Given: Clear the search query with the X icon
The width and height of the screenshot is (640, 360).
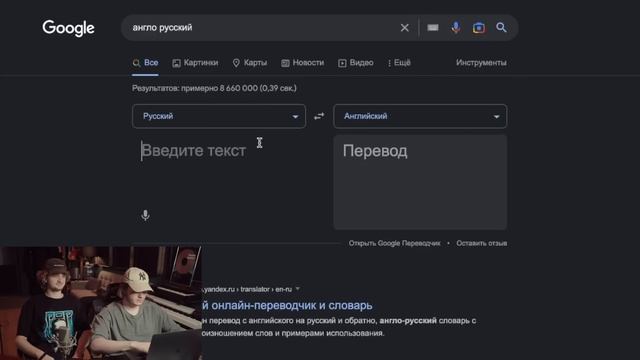Looking at the screenshot, I should pyautogui.click(x=404, y=28).
